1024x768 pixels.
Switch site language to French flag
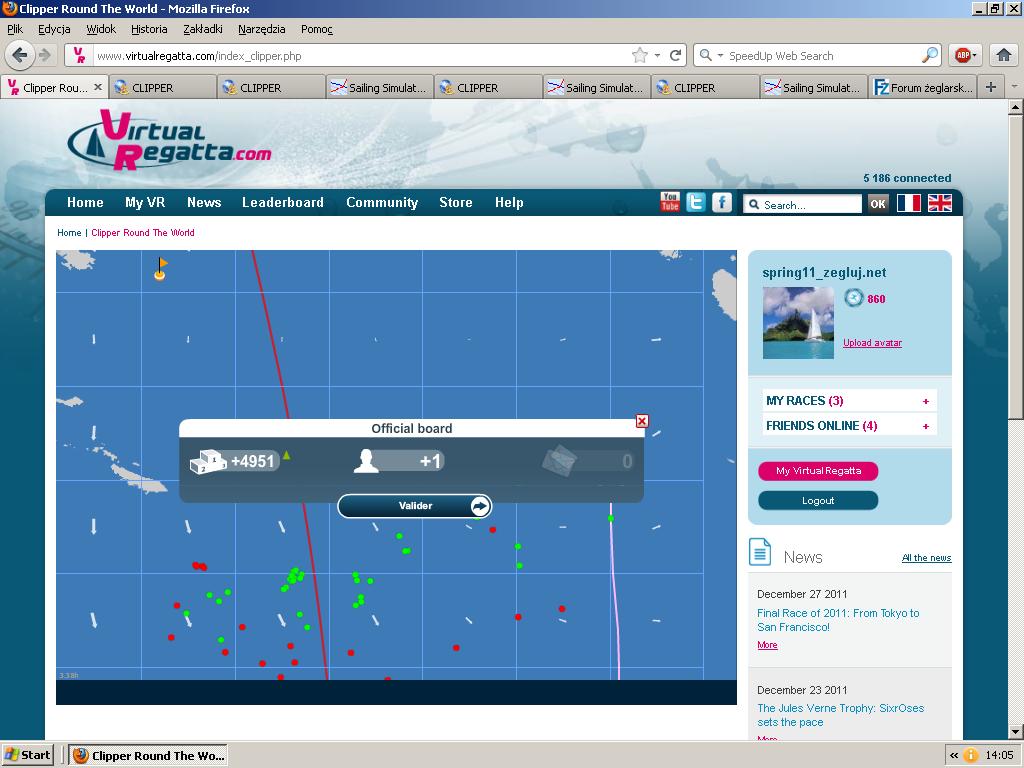coord(908,203)
